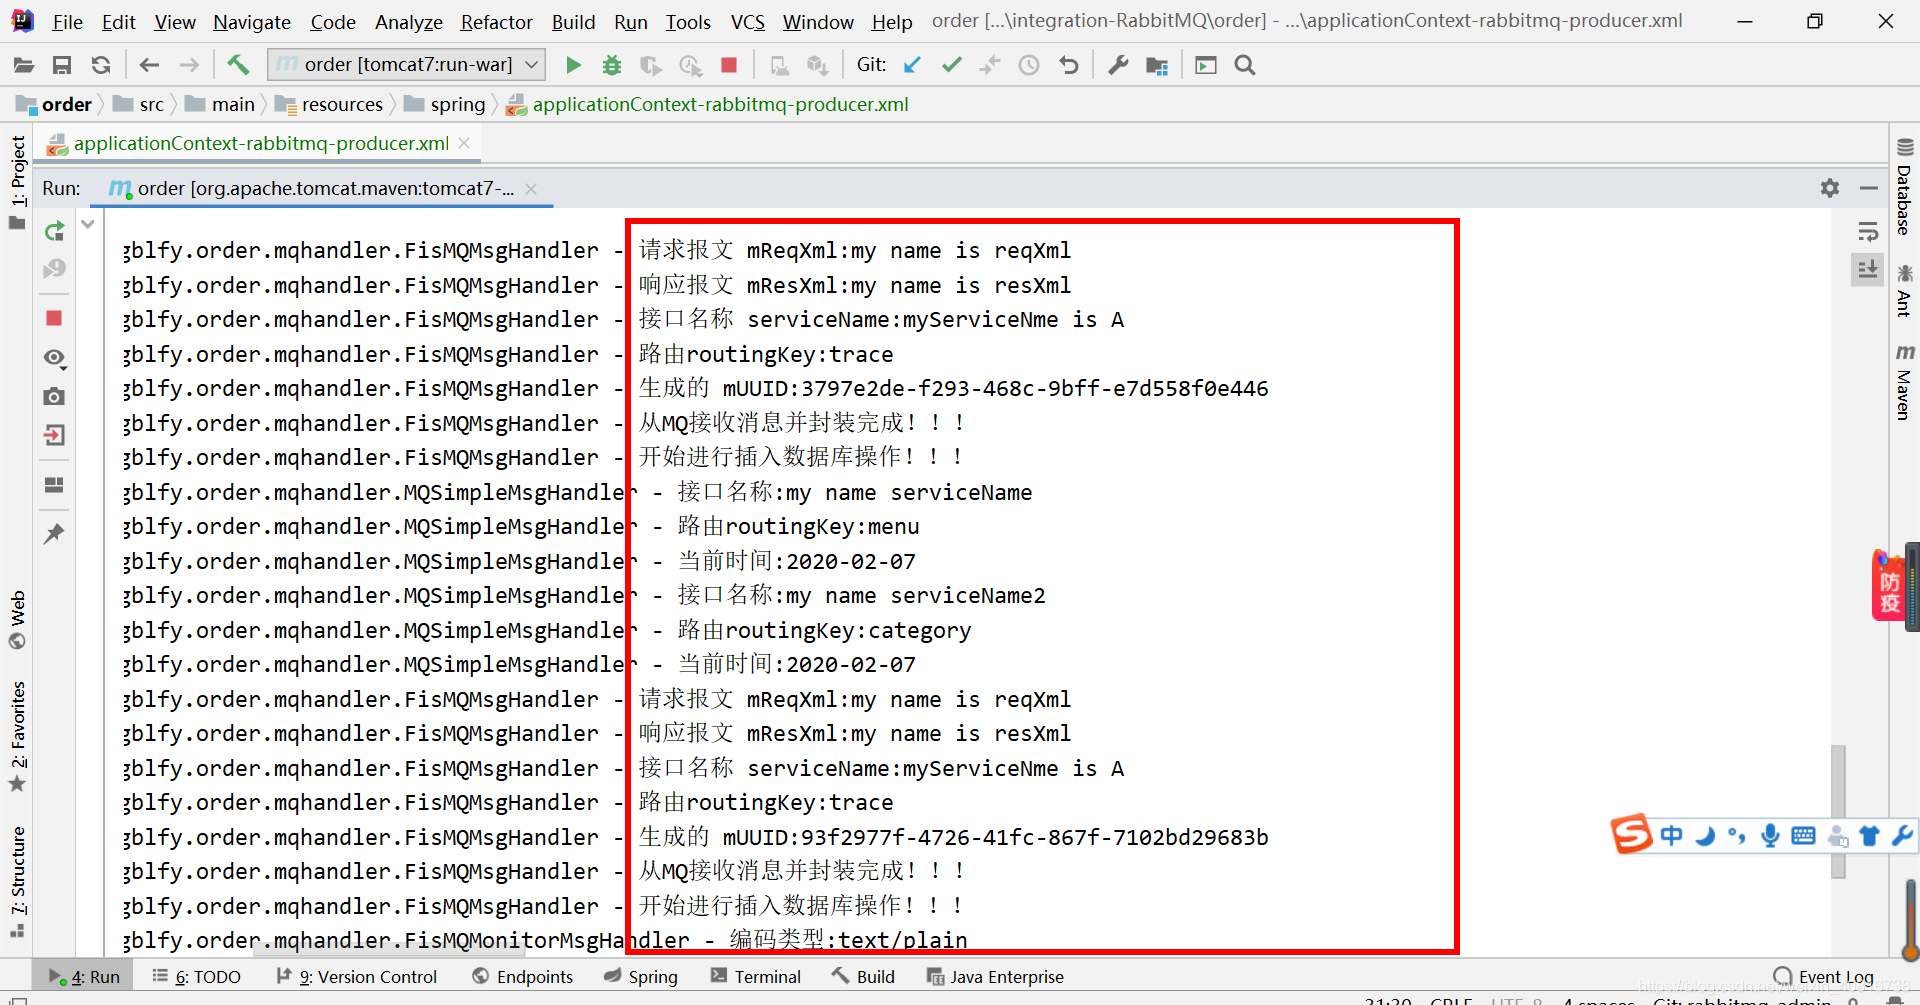The height and width of the screenshot is (1005, 1920).
Task: Navigate back with the left arrow
Action: tap(150, 65)
